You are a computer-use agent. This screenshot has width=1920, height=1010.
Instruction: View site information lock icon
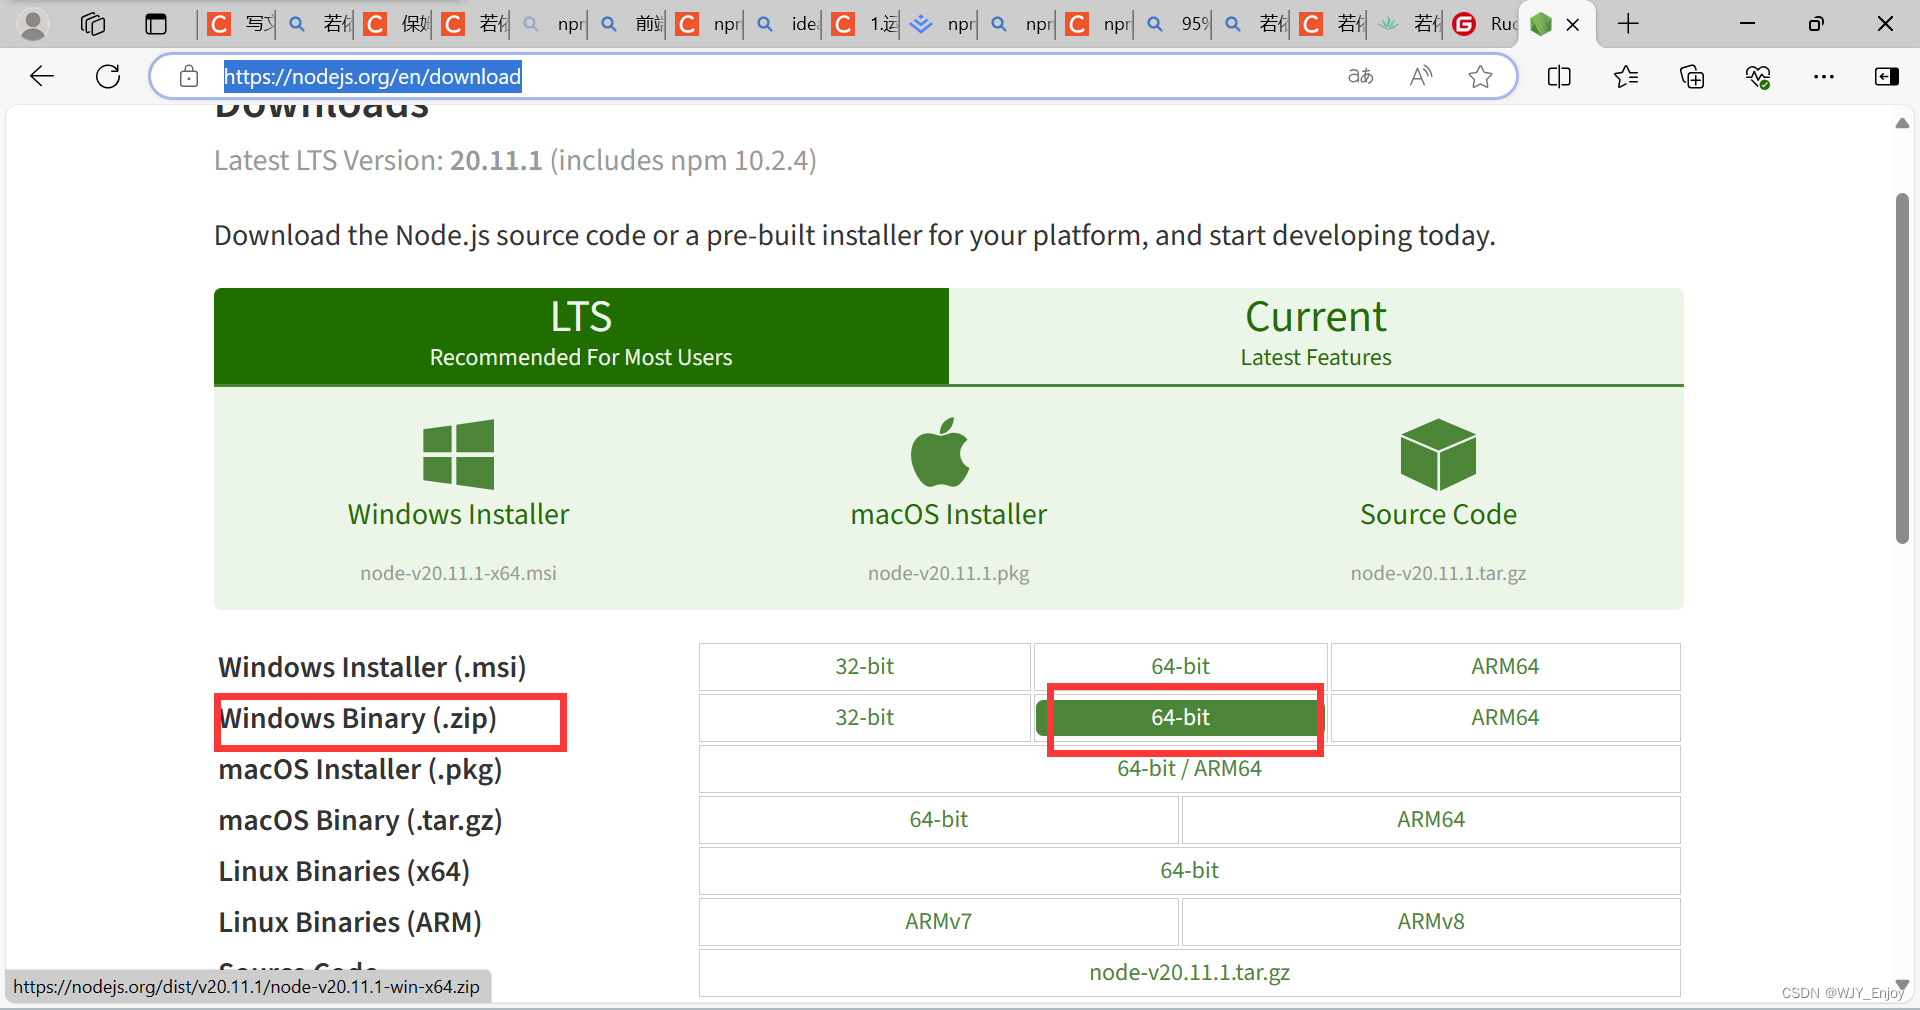point(188,76)
